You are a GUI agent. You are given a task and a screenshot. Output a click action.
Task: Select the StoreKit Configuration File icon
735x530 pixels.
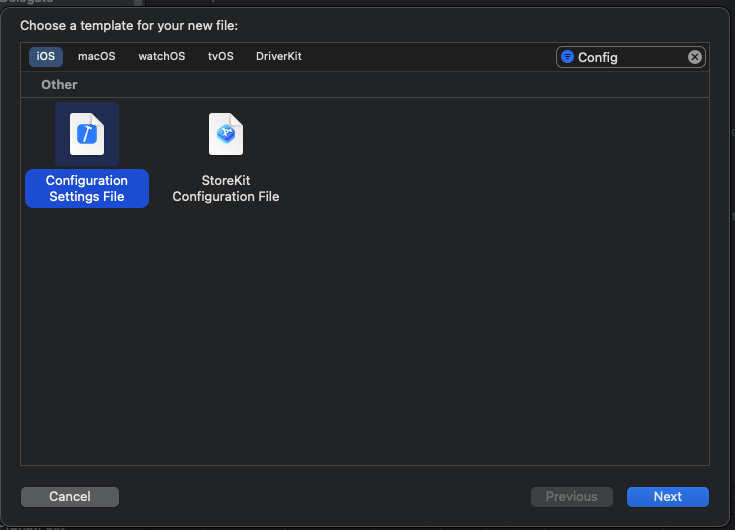tap(226, 134)
